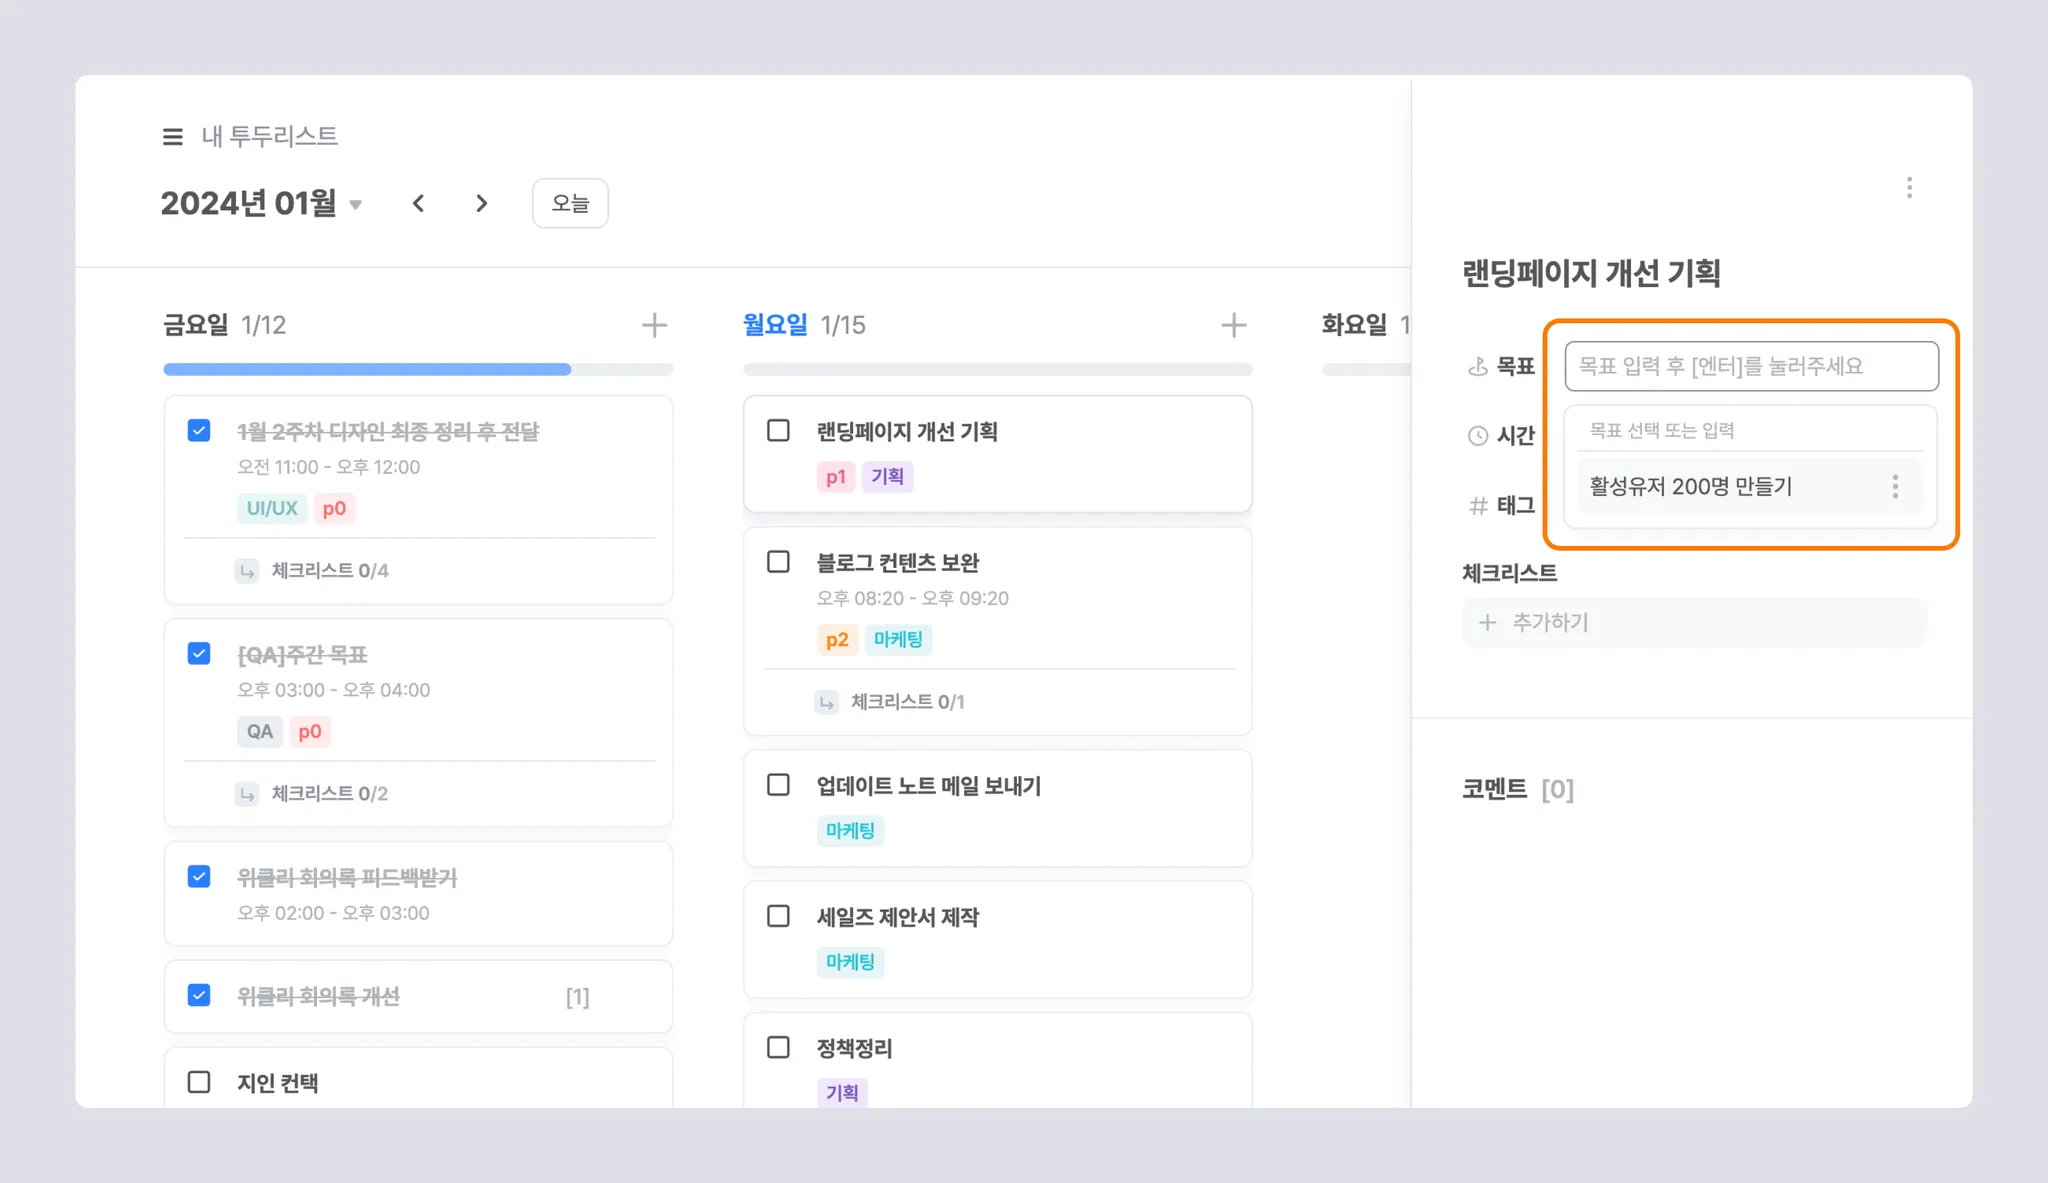Screen dimensions: 2048x1183
Task: Check the 지인 컨택 task checkbox
Action: pos(199,1082)
